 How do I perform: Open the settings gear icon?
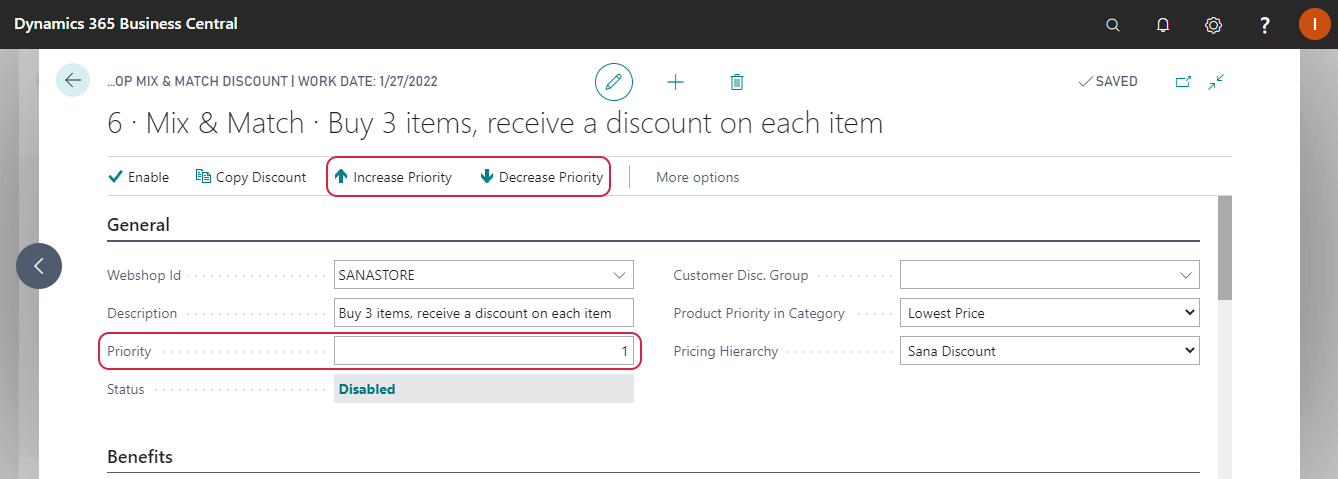(1213, 25)
